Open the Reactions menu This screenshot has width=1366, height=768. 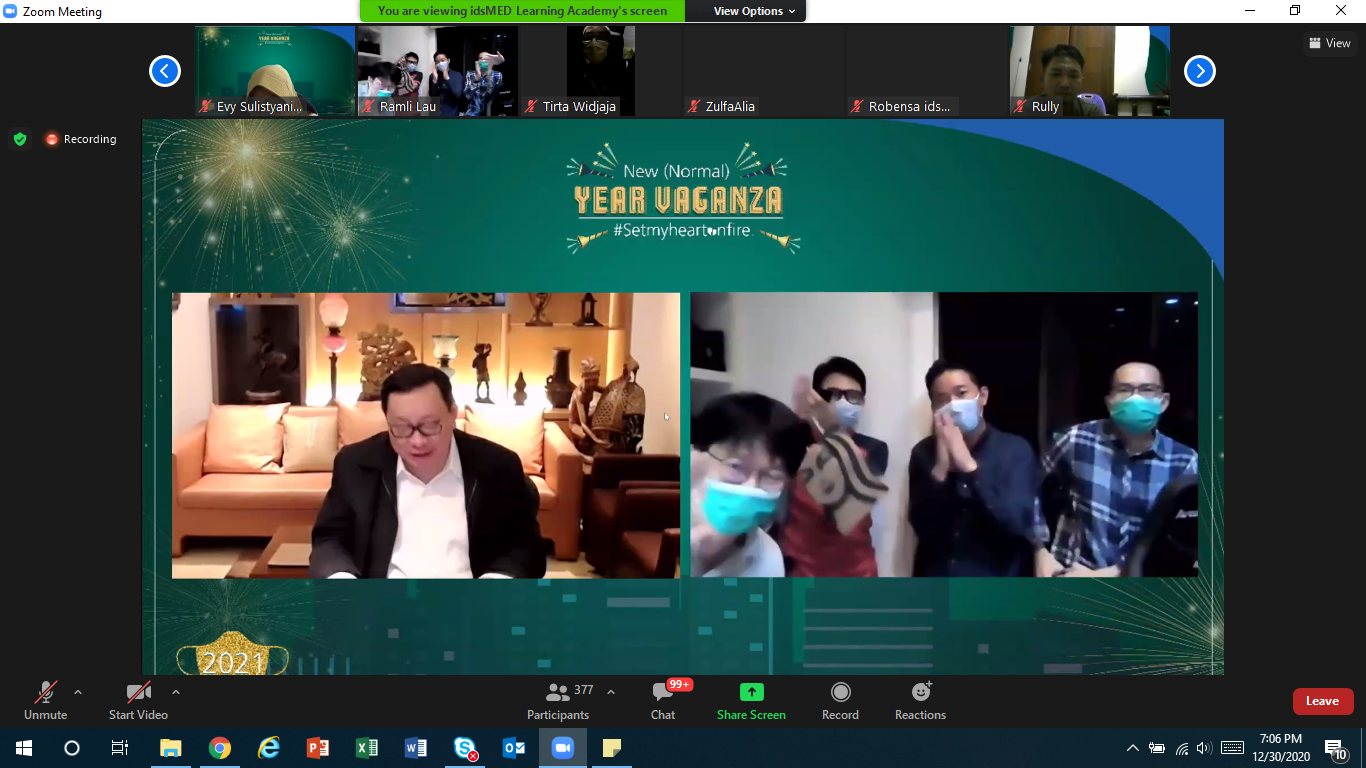(x=920, y=701)
